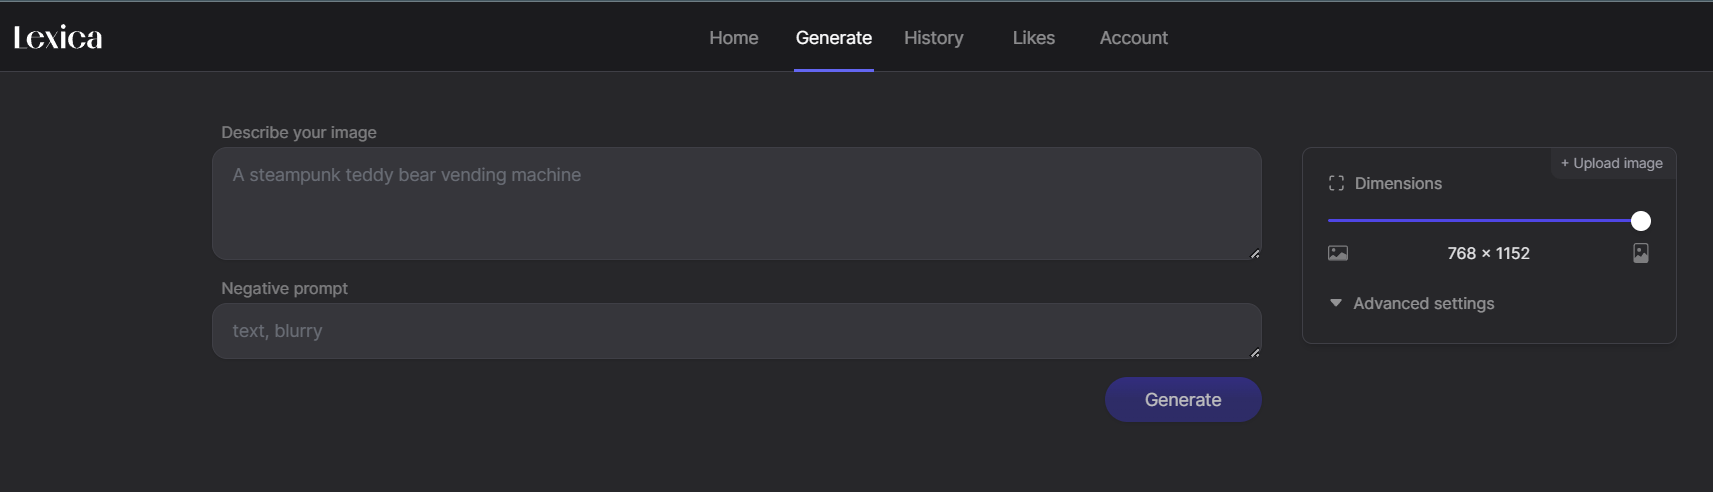Viewport: 1713px width, 492px height.
Task: Select the portrait orientation icon
Action: [1641, 253]
